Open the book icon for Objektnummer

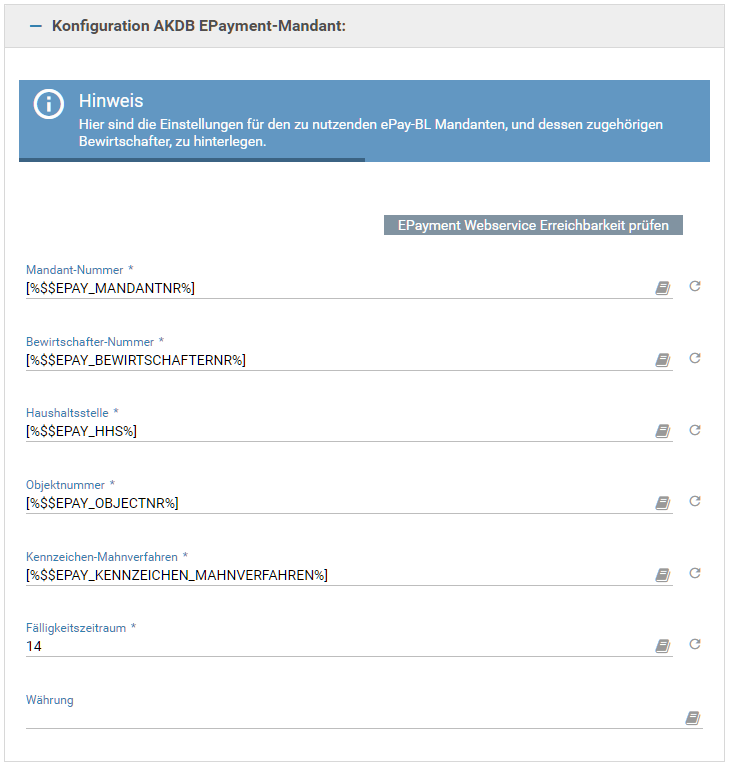click(662, 503)
